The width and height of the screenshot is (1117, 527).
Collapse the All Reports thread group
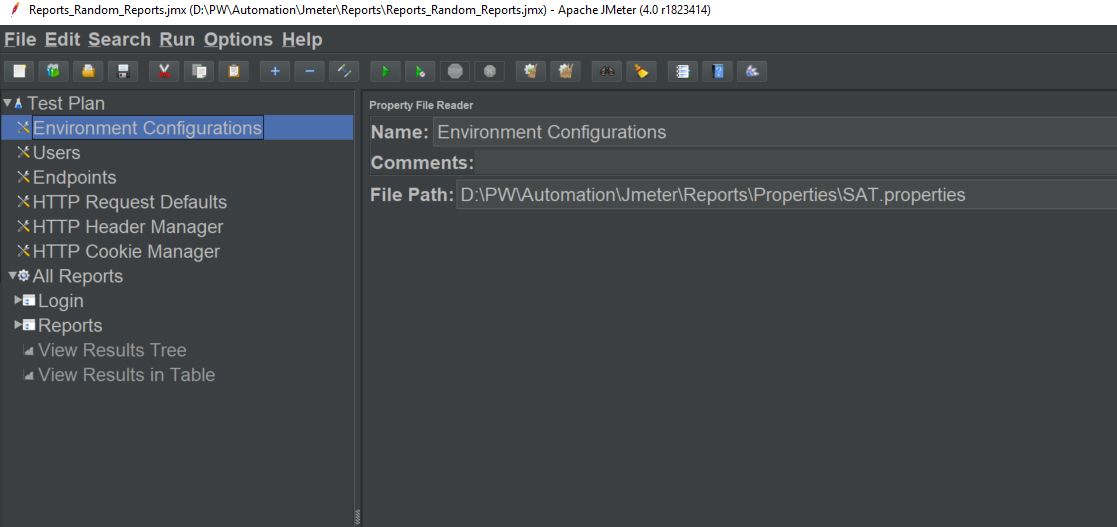[x=12, y=276]
